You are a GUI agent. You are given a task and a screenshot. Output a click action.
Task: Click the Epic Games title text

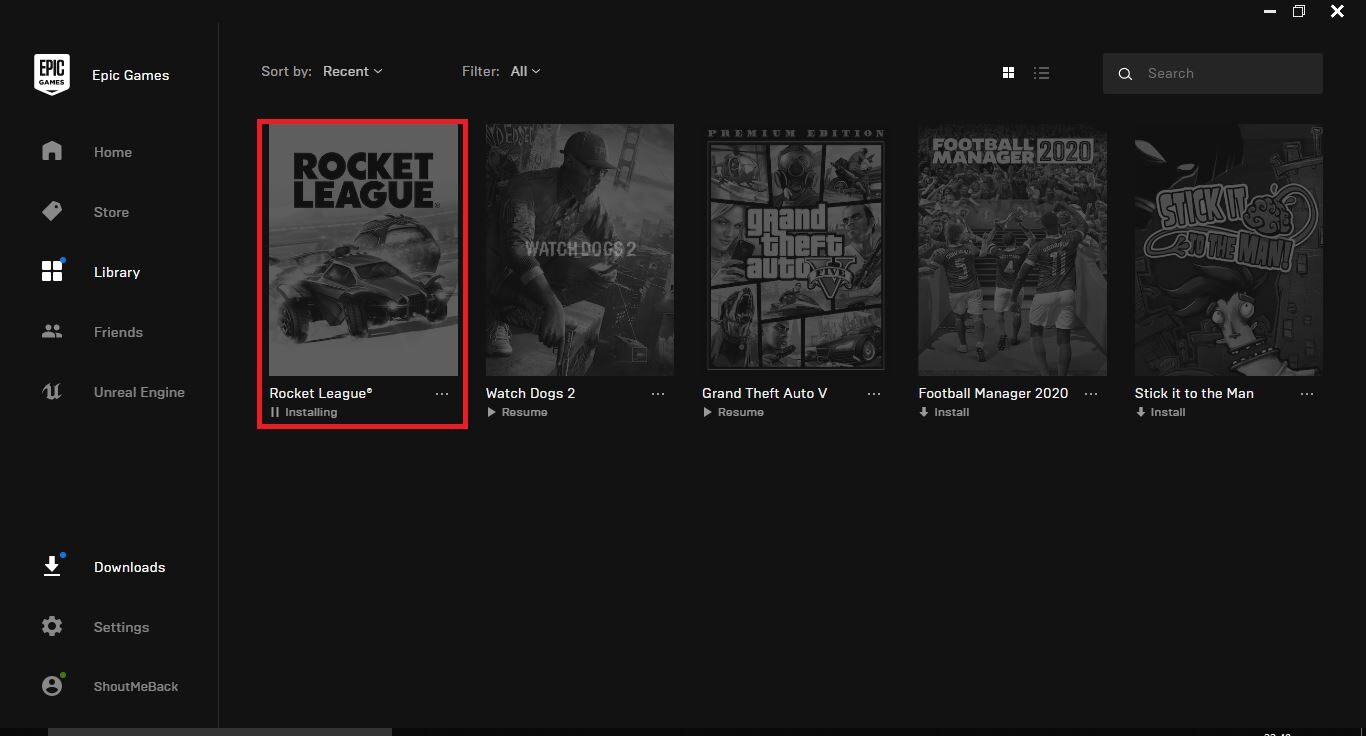tap(130, 75)
